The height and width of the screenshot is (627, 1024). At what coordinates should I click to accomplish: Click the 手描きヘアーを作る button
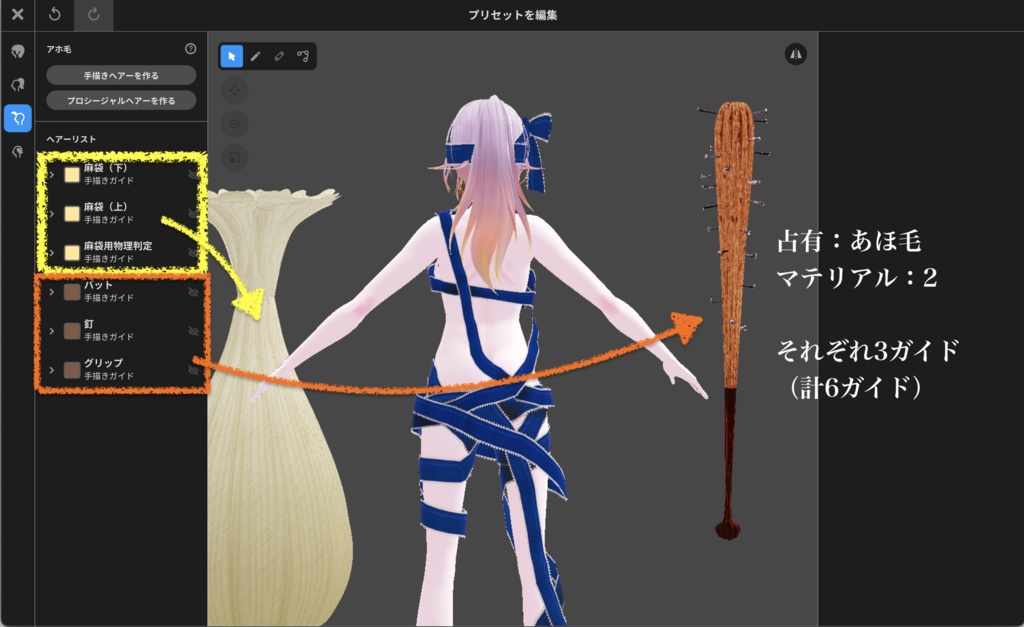coord(120,74)
